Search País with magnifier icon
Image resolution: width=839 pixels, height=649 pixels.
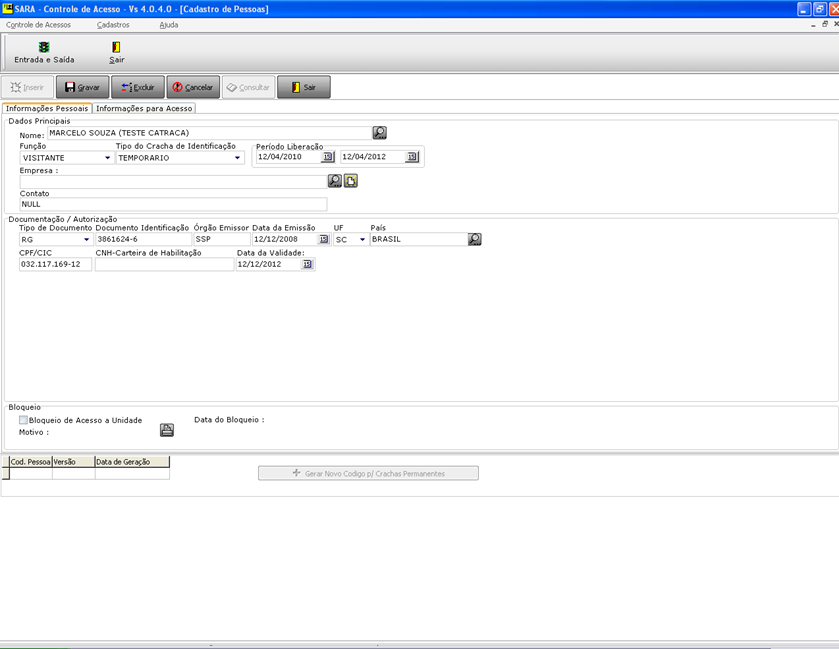coord(475,239)
